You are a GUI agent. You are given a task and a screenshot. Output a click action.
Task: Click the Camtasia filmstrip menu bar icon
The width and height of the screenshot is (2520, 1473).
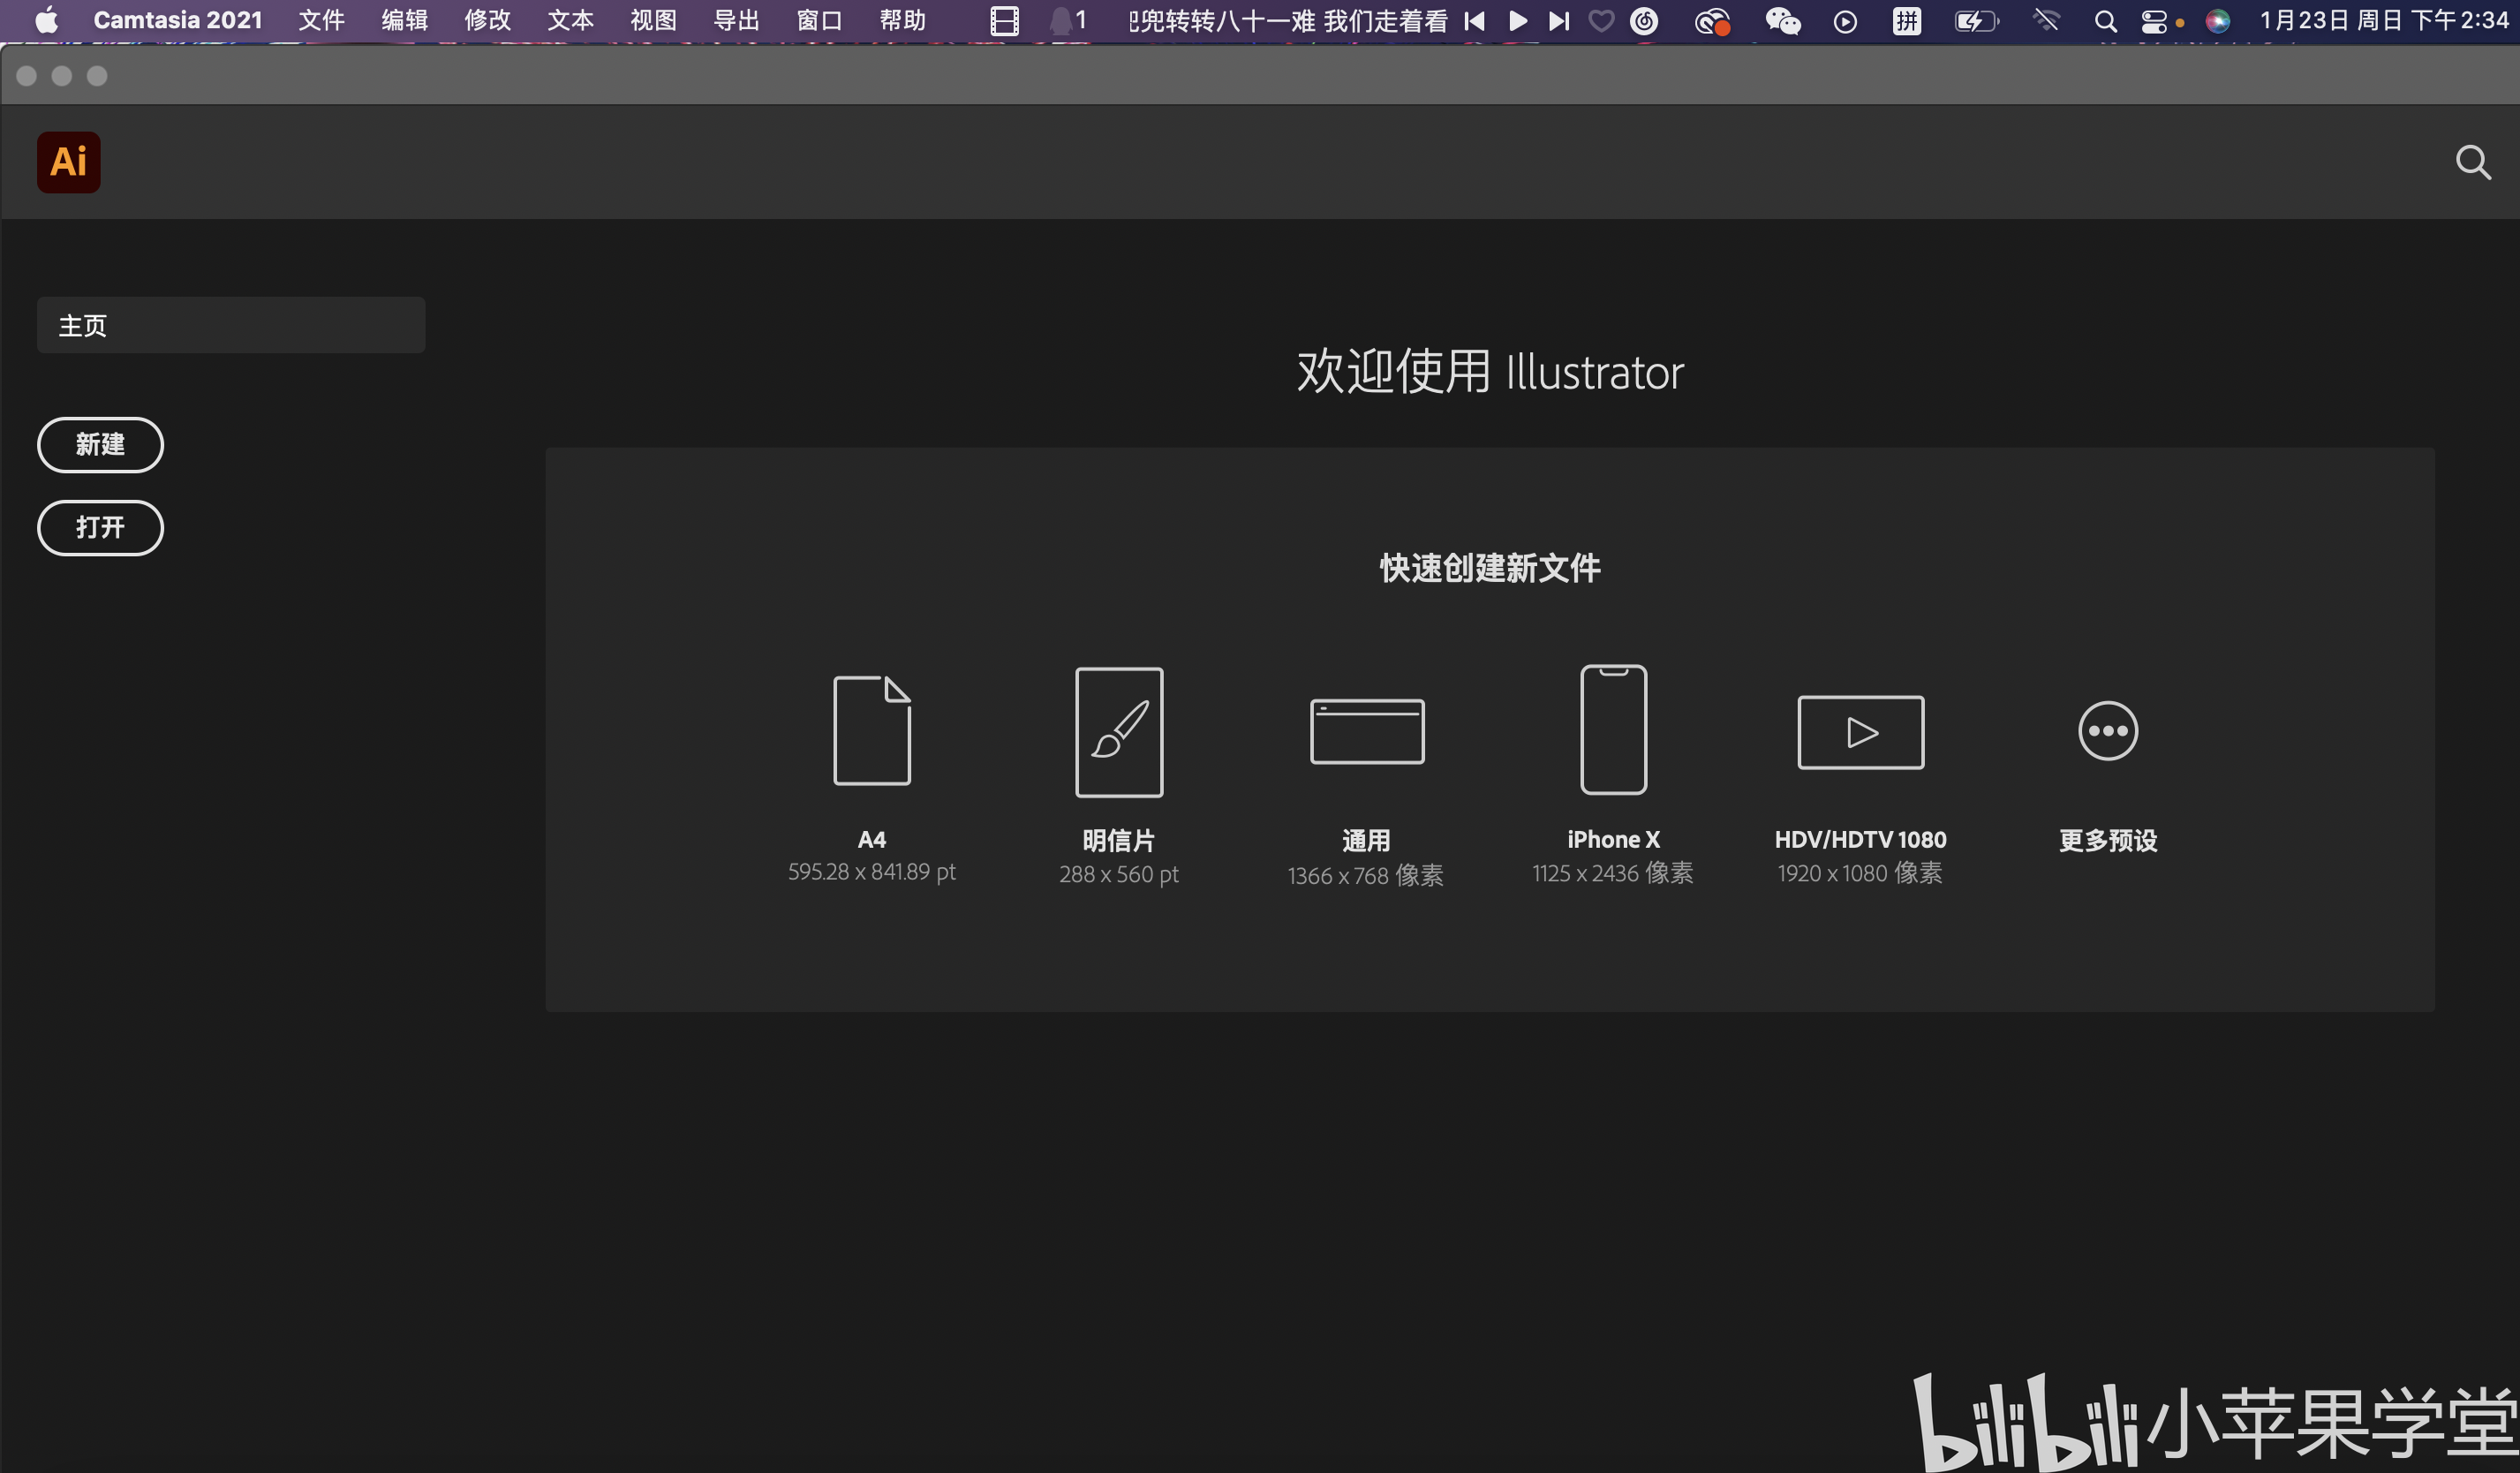1004,20
